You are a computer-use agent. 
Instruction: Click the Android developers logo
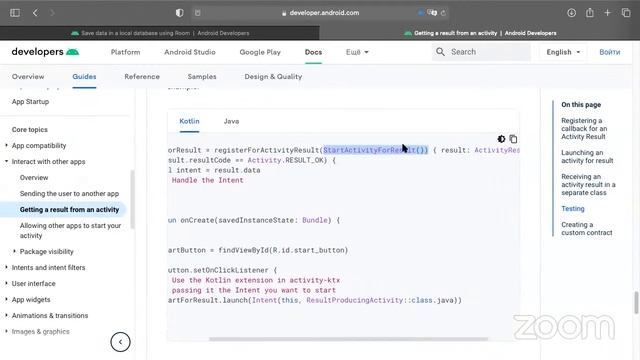click(x=45, y=52)
